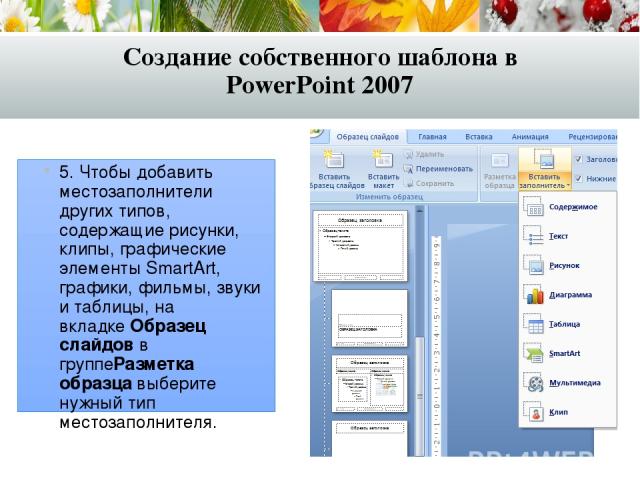Select the two-content layout thumbnail

[370, 384]
